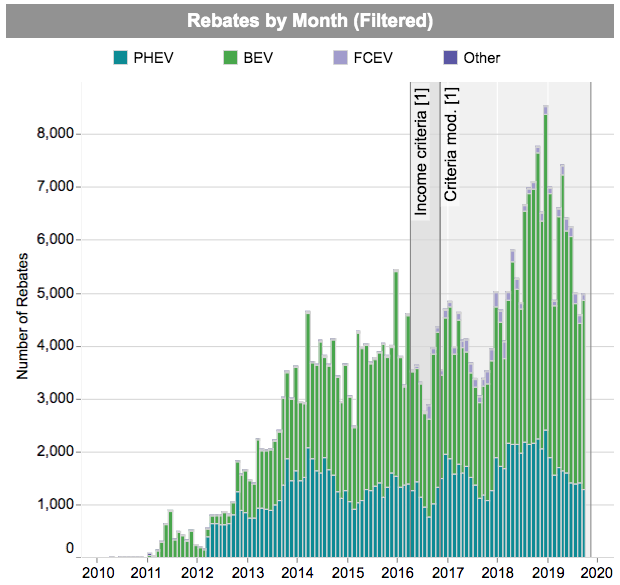
Task: Click the 8,000 y-axis label
Action: [55, 134]
